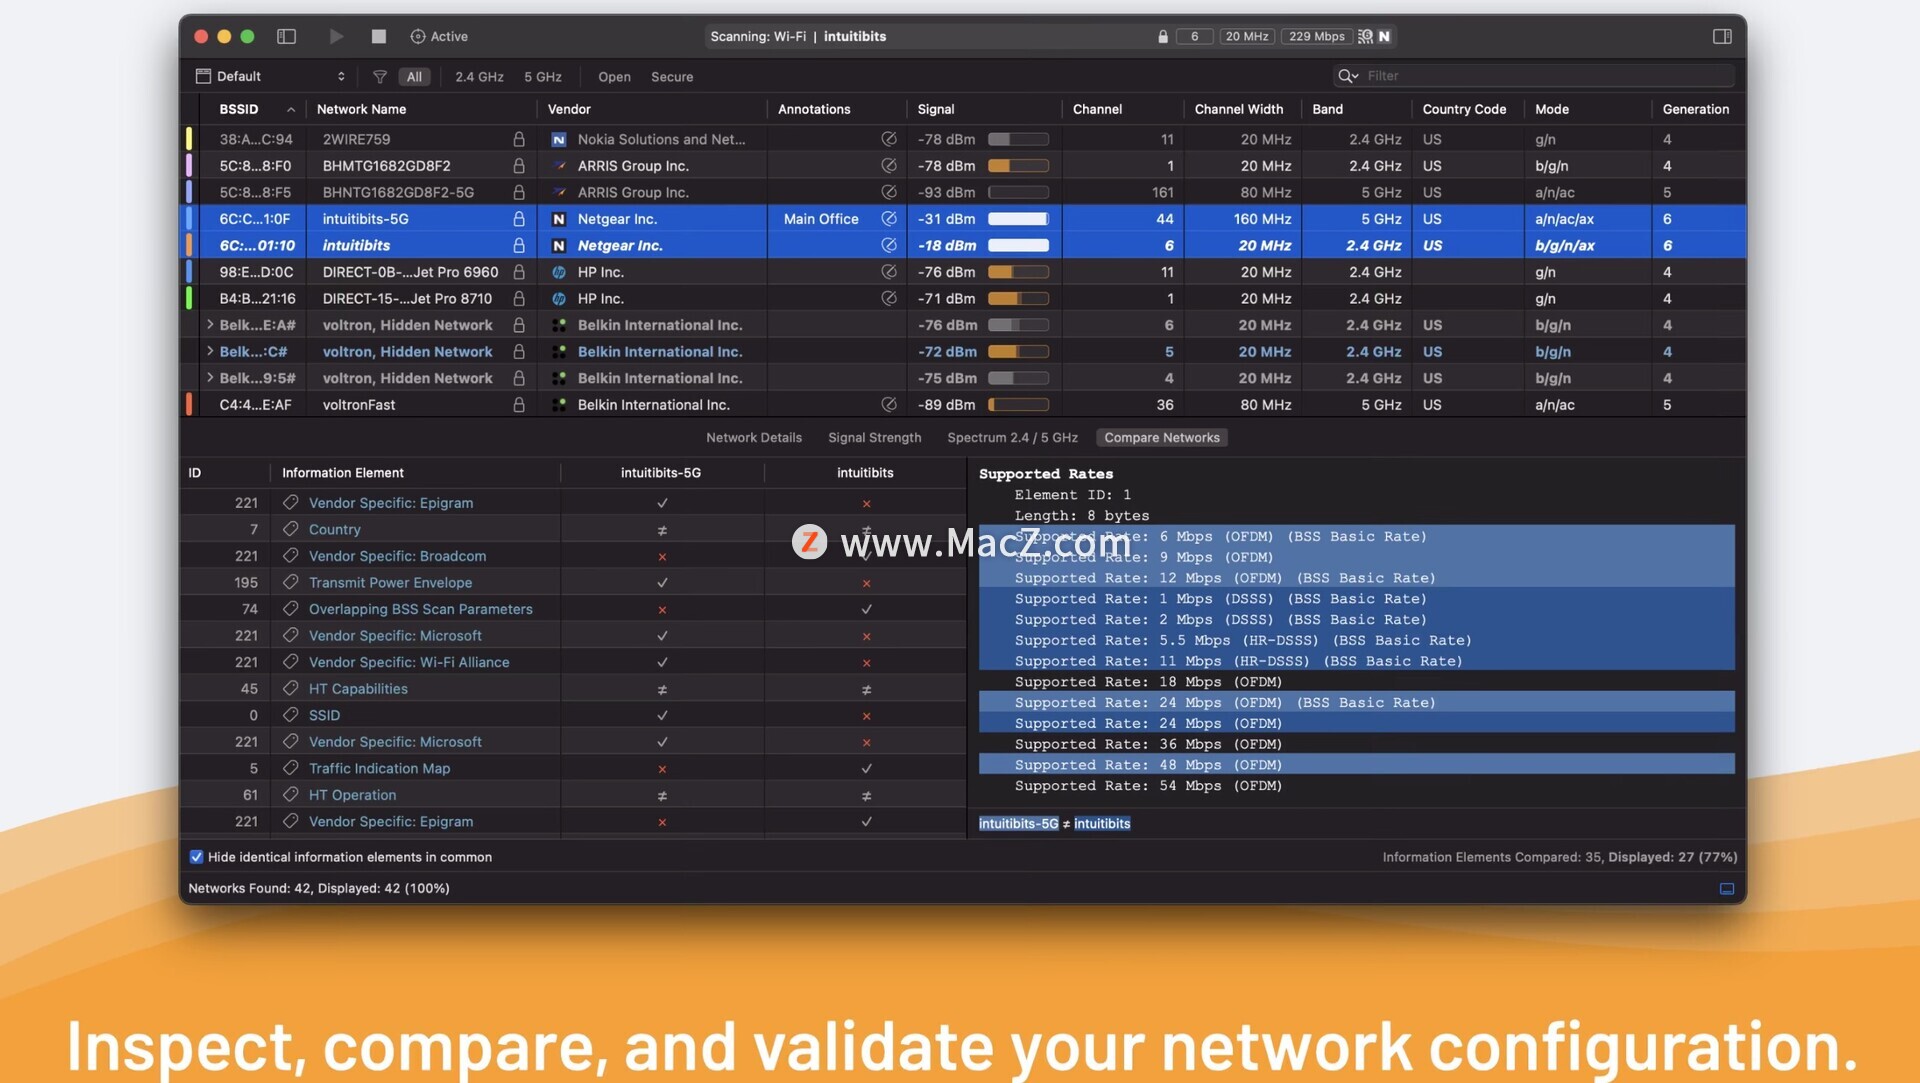Click the tag icon for HT Capabilities

[x=291, y=688]
